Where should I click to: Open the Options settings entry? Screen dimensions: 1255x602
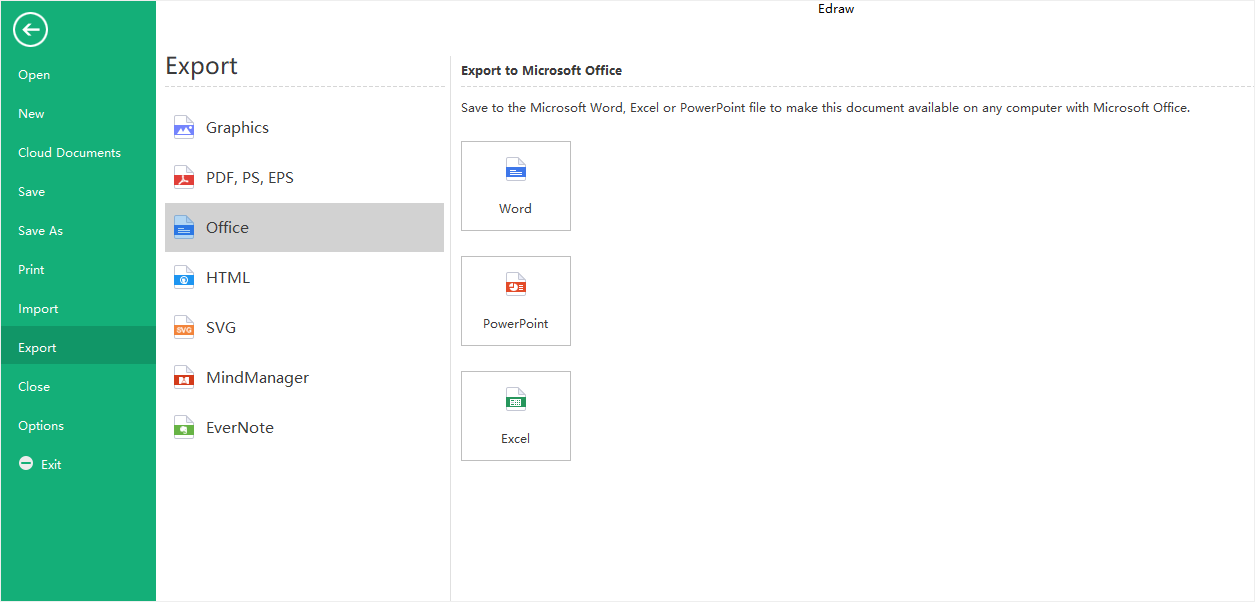coord(41,426)
